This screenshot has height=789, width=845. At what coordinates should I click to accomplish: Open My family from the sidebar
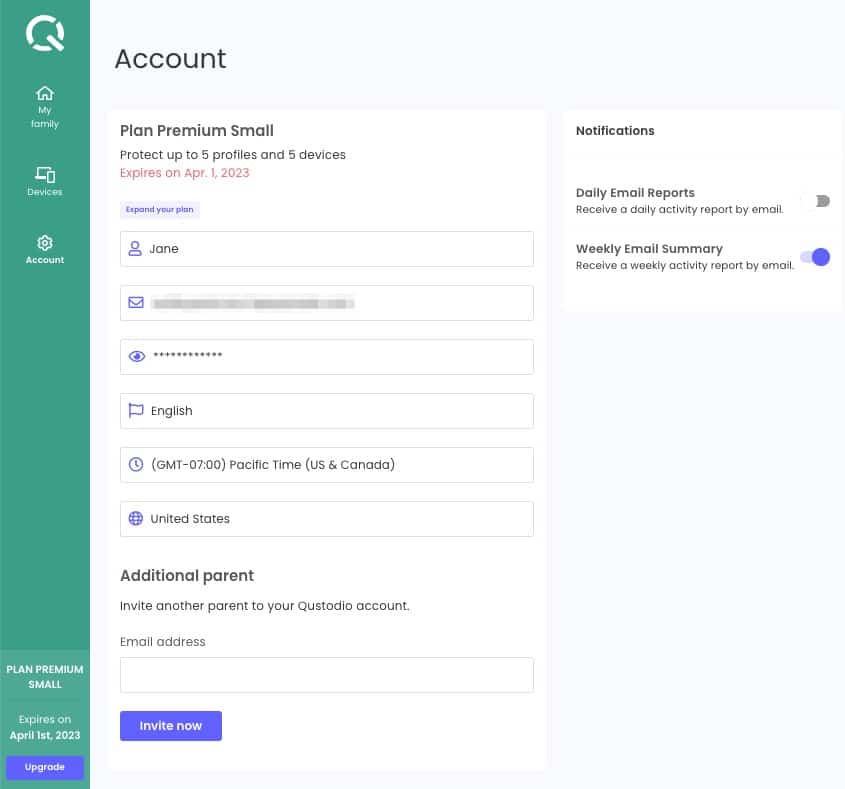(x=45, y=107)
